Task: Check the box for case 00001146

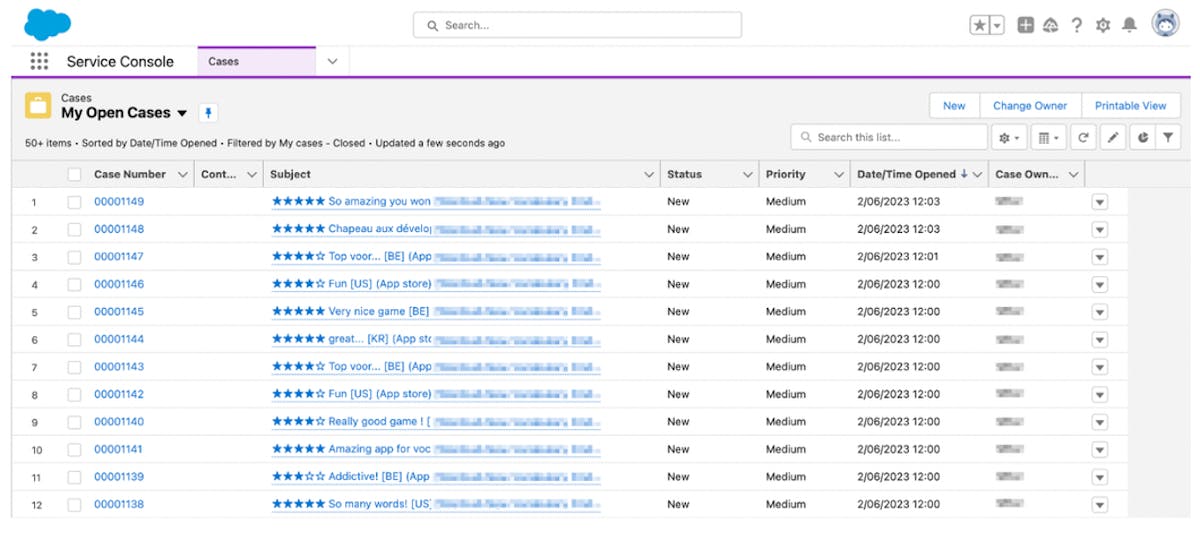Action: click(74, 284)
